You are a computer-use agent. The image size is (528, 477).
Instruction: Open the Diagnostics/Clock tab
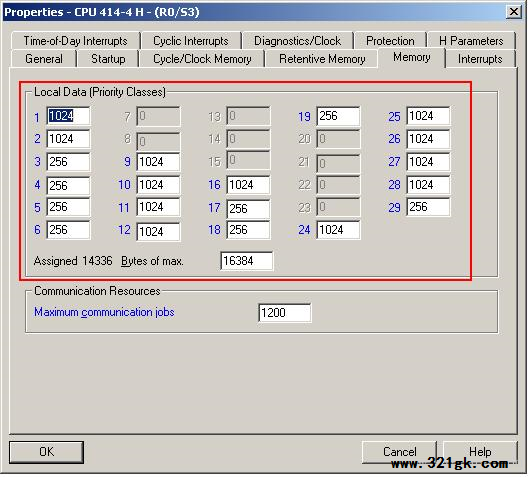pos(297,41)
